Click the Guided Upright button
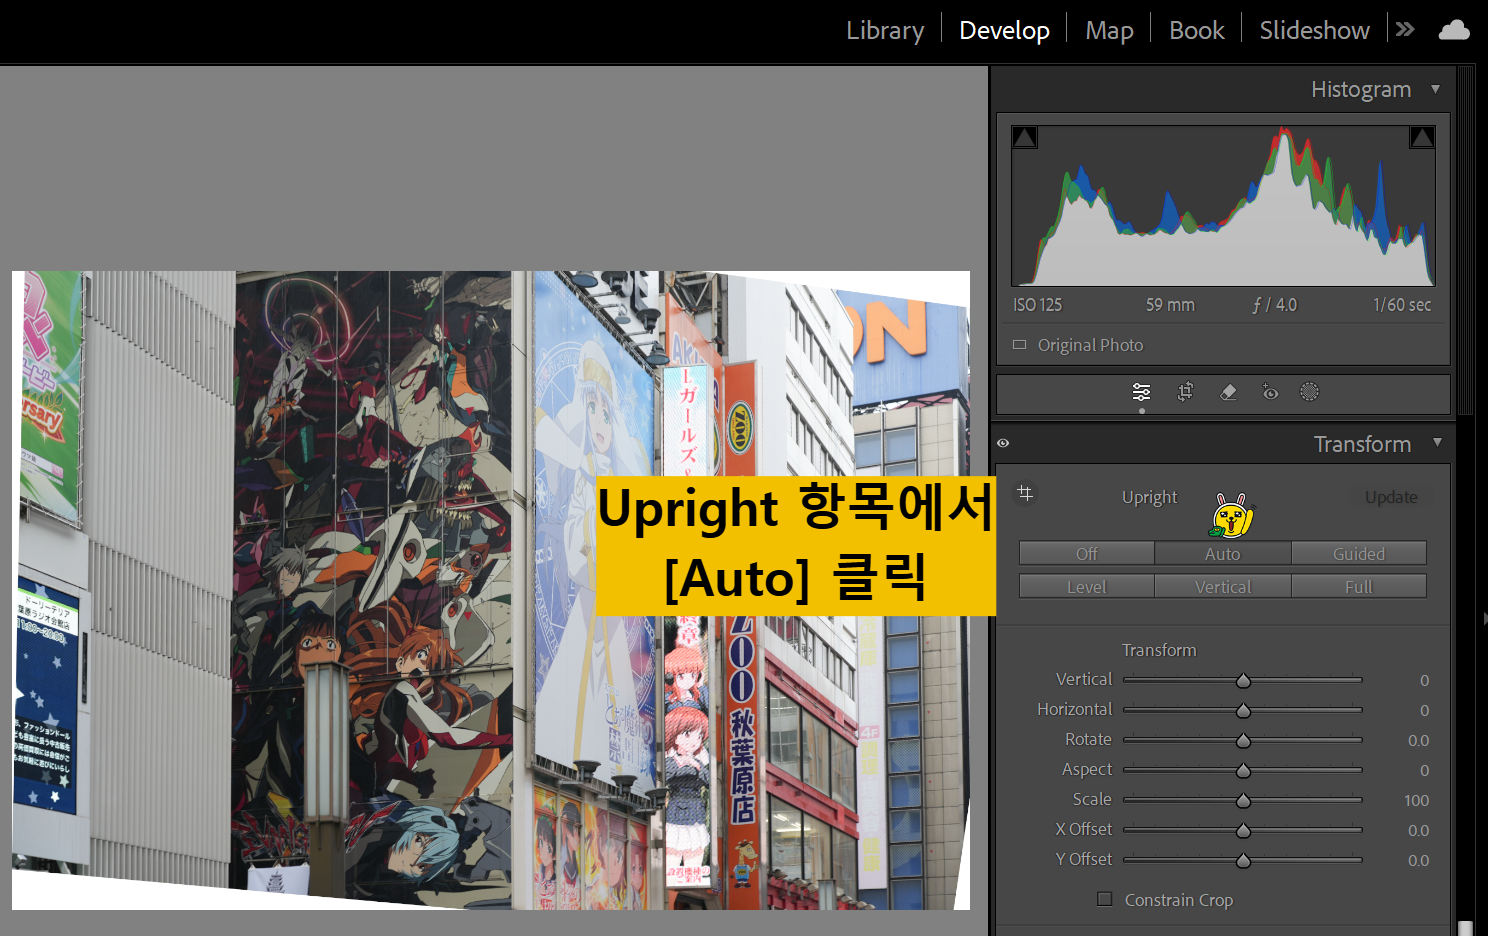This screenshot has height=936, width=1488. (x=1359, y=553)
